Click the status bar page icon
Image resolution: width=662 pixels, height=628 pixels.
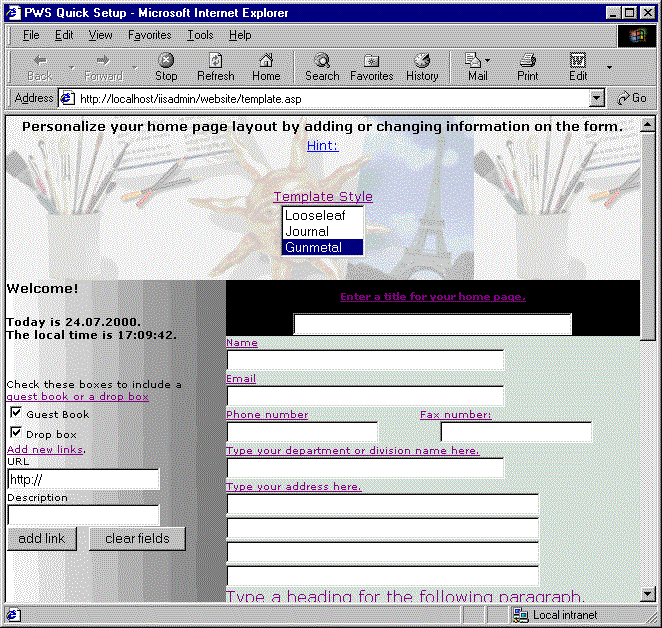coord(13,615)
